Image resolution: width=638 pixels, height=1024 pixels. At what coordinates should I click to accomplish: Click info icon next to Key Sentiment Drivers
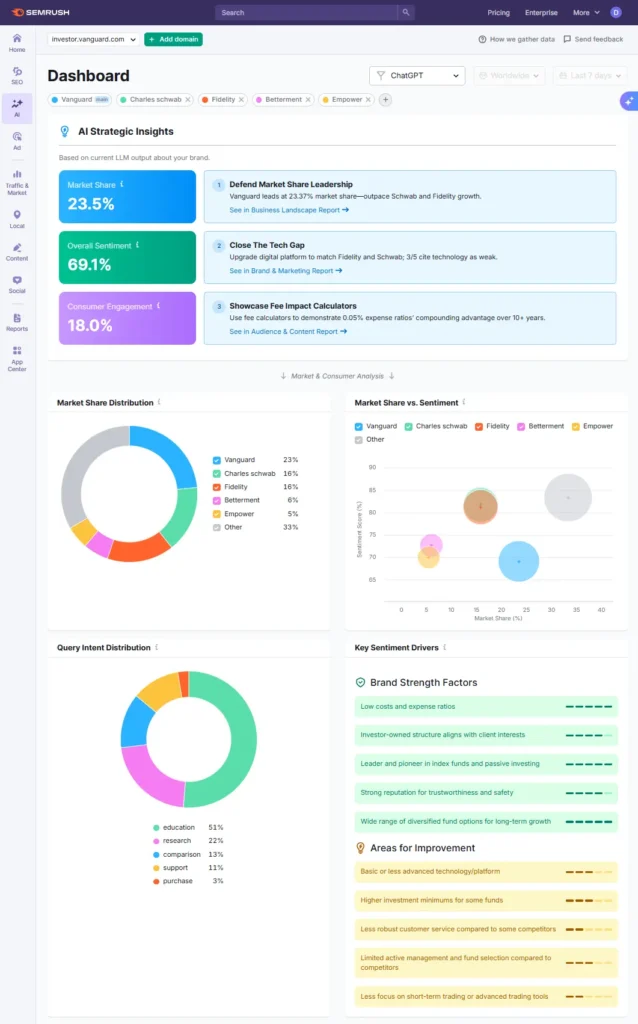point(445,647)
